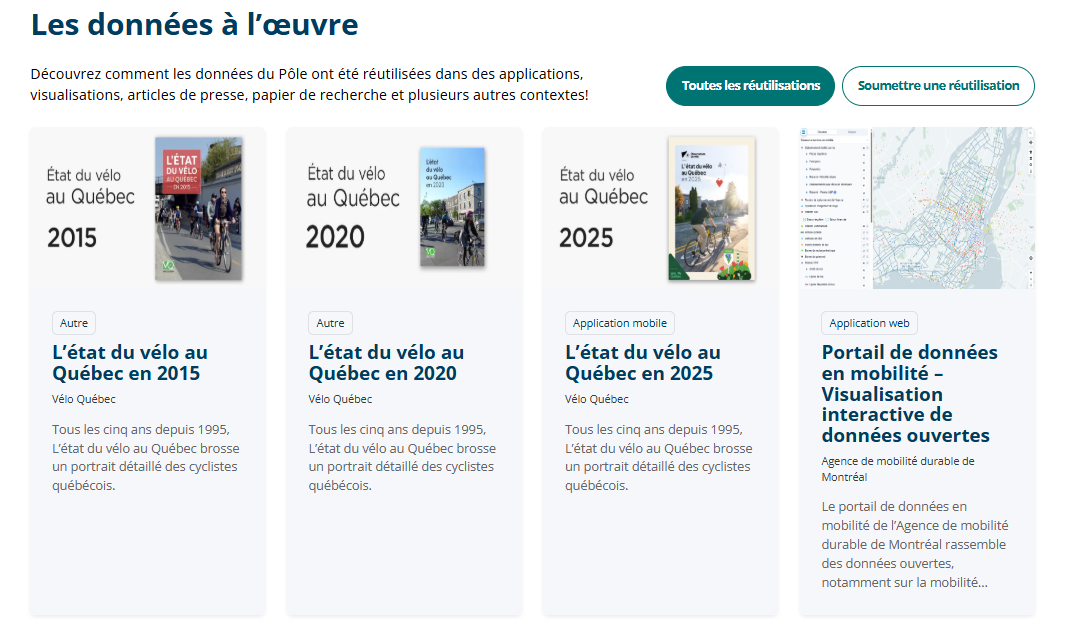Click the Découvrez comment les données intro paragraph
Image resolution: width=1087 pixels, height=643 pixels.
click(309, 85)
